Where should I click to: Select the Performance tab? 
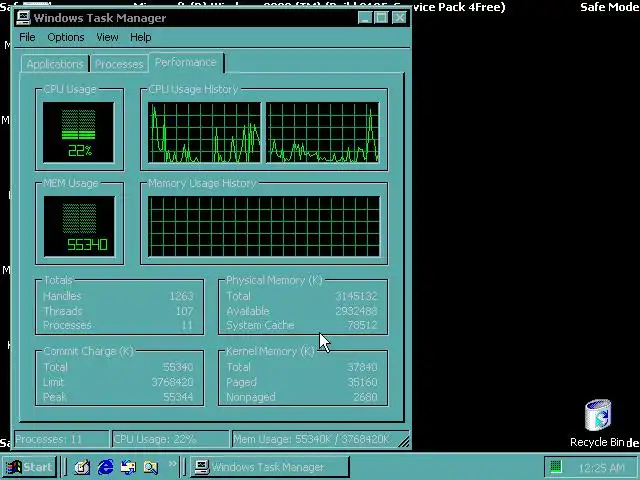(186, 62)
